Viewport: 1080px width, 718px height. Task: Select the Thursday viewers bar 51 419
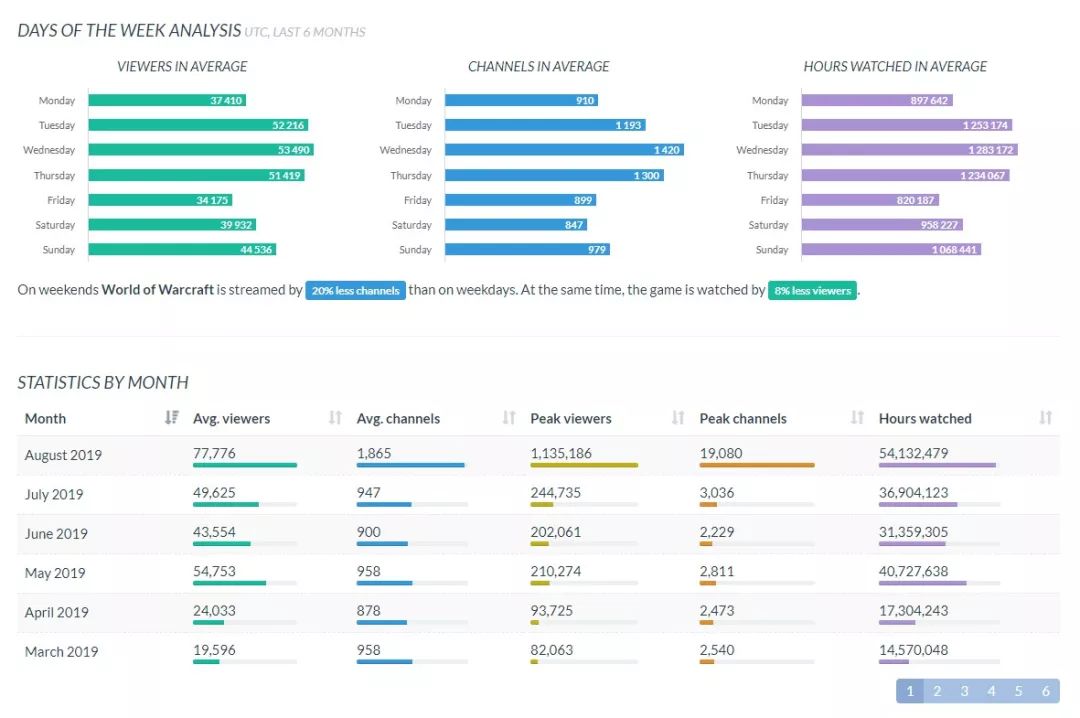coord(196,175)
